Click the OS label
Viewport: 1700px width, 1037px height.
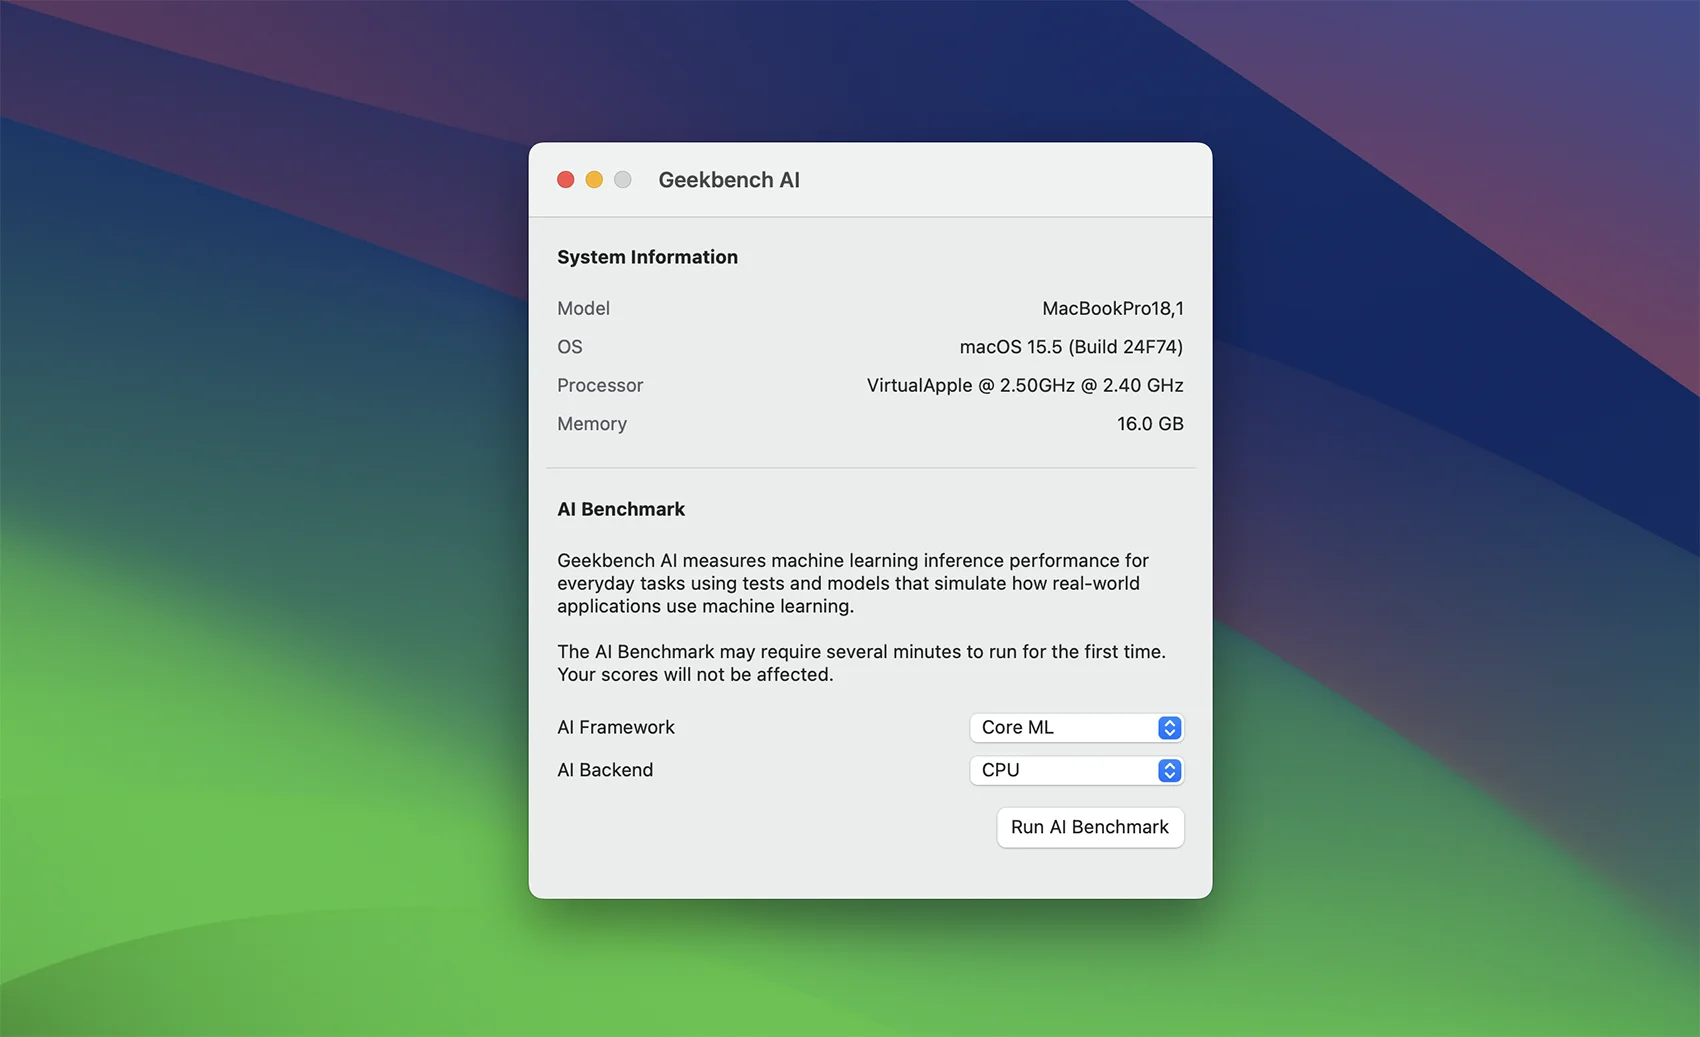570,347
